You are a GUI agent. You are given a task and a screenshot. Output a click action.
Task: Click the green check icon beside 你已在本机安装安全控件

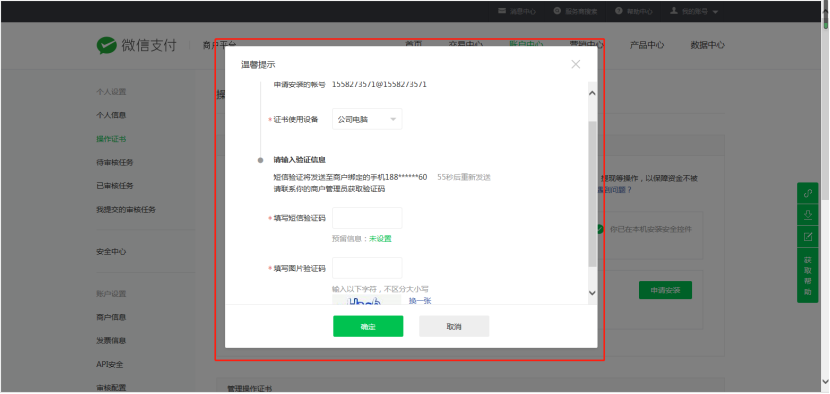tap(600, 229)
